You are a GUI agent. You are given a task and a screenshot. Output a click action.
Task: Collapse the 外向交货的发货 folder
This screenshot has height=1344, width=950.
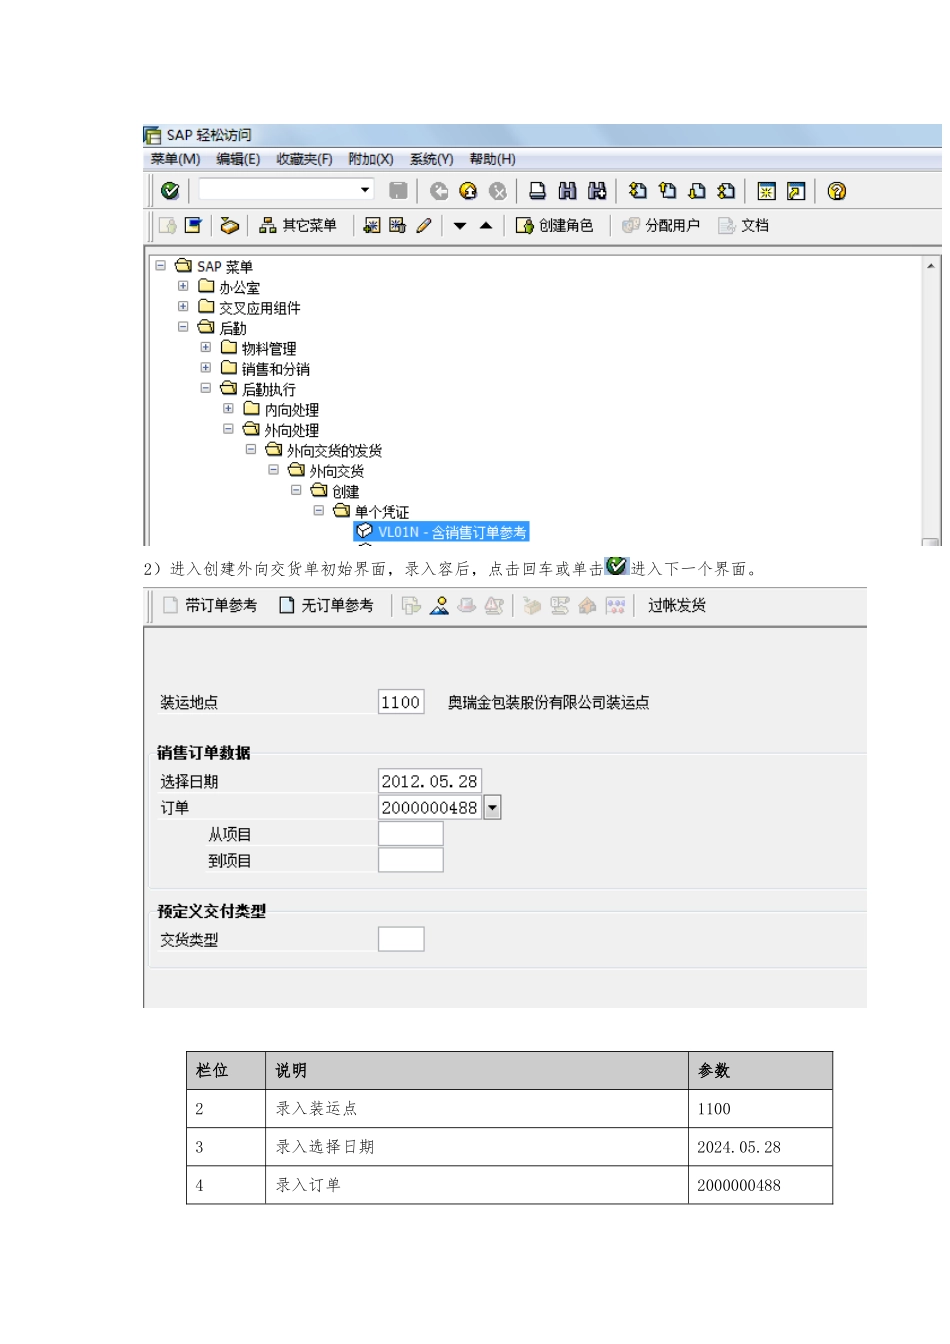click(x=251, y=449)
